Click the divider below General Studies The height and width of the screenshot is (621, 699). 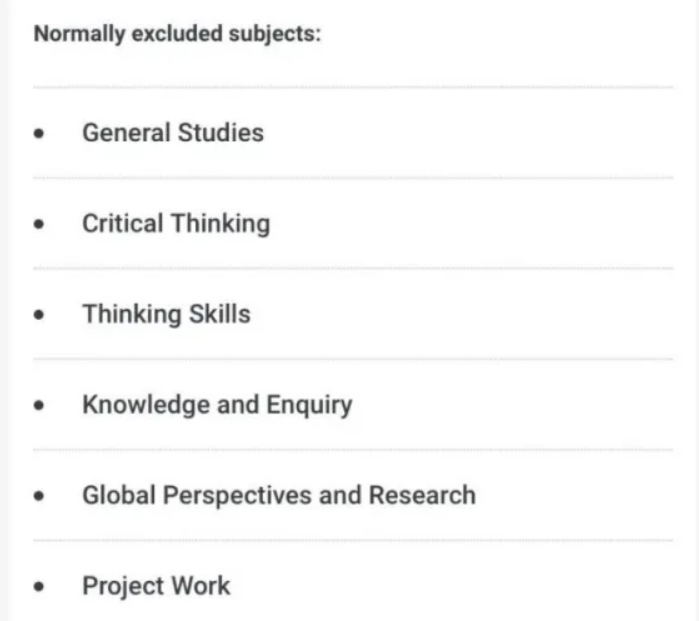(x=353, y=178)
